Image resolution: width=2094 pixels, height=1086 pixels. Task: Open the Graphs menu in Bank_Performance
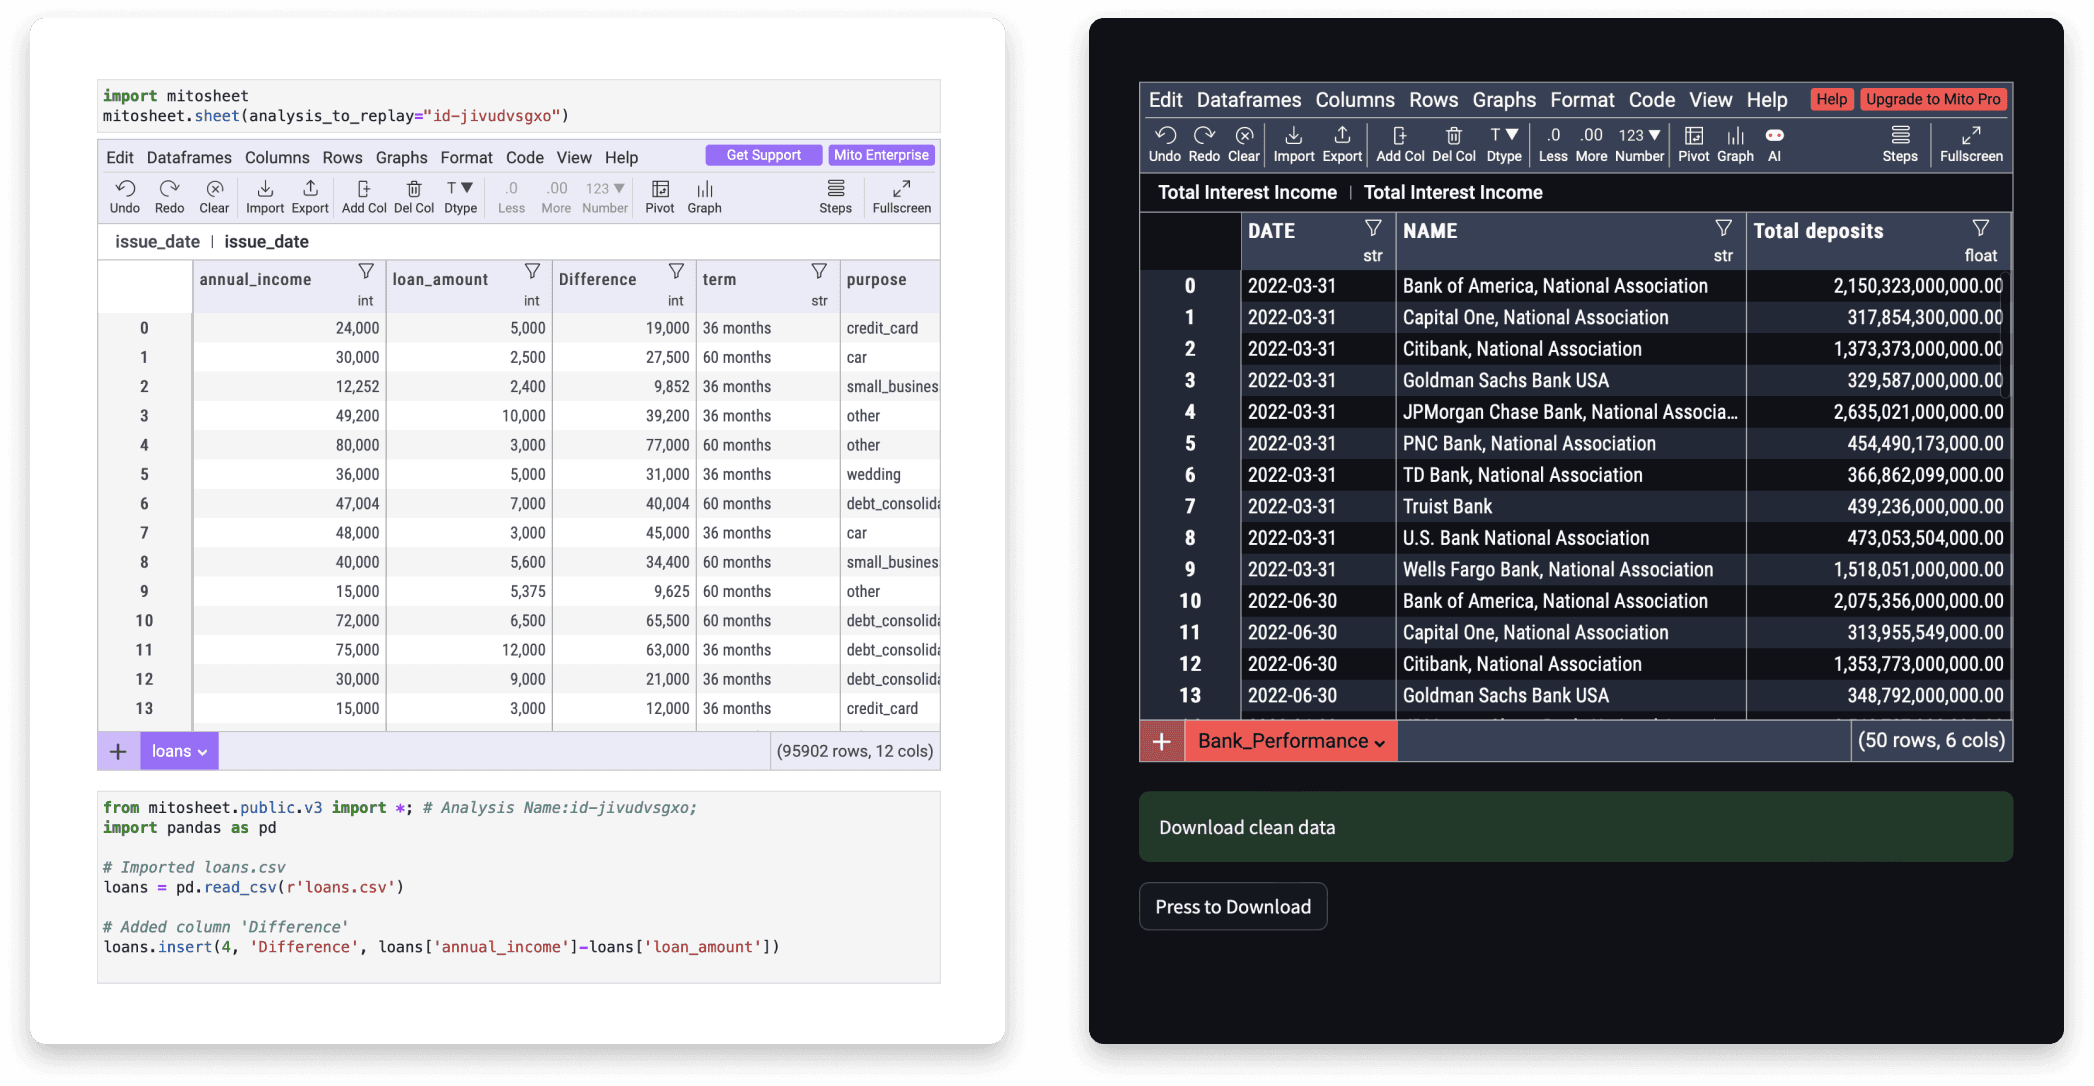click(x=1504, y=99)
